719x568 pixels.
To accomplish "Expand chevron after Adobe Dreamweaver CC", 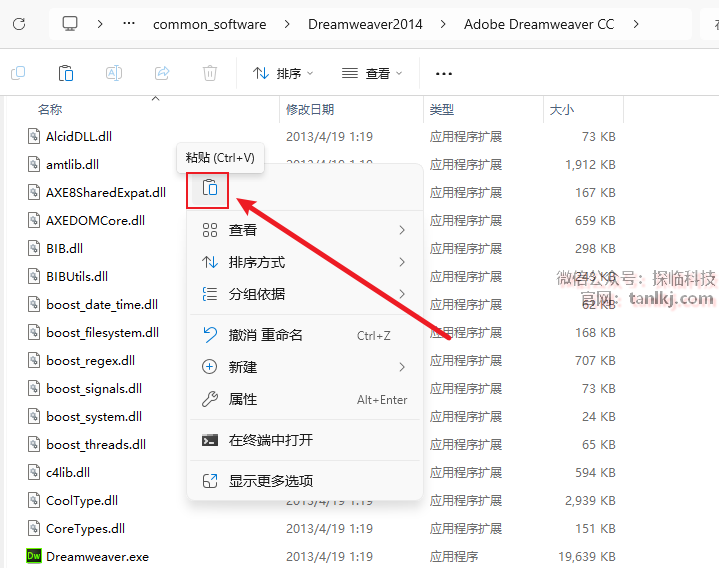I will click(636, 24).
